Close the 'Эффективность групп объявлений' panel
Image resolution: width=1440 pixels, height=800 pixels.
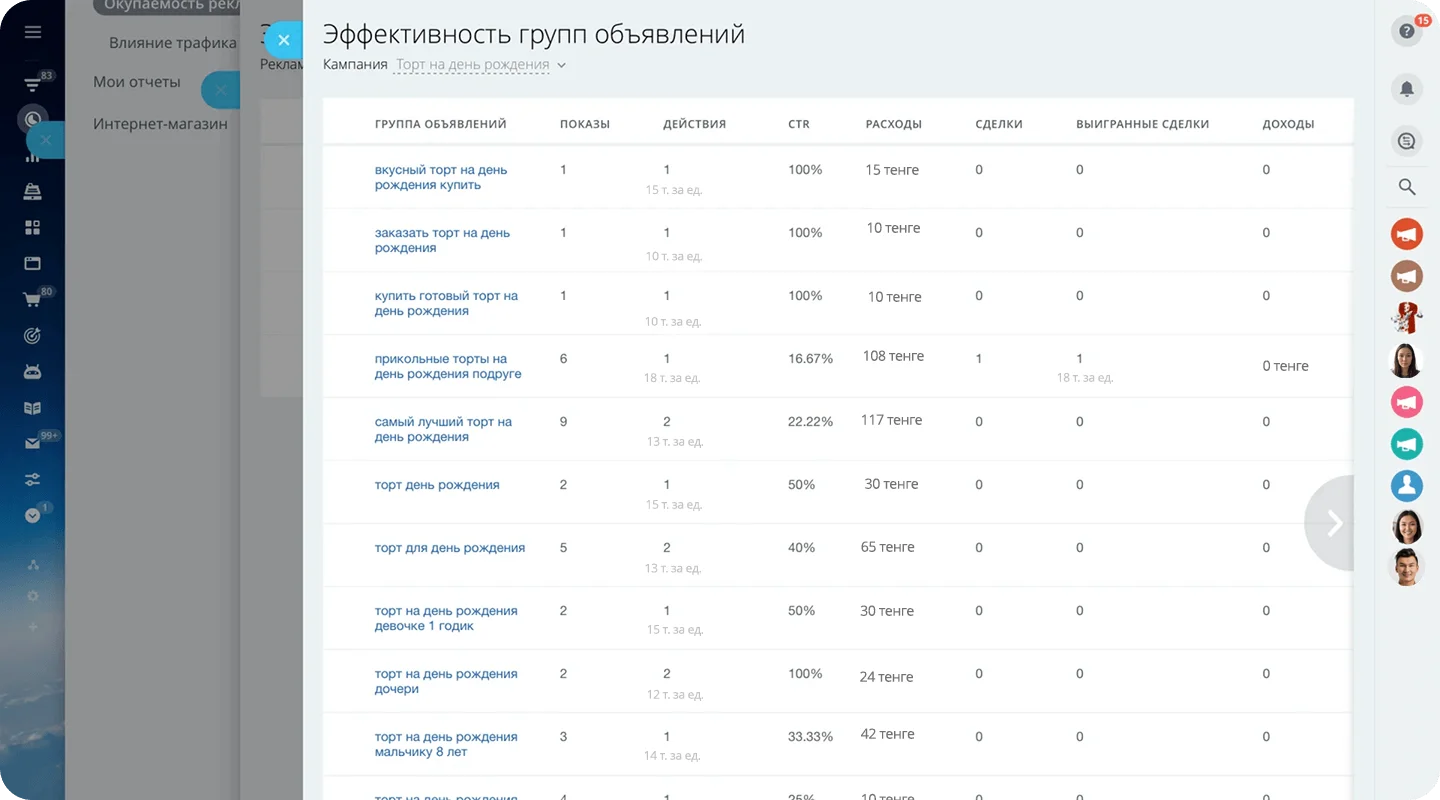[284, 40]
